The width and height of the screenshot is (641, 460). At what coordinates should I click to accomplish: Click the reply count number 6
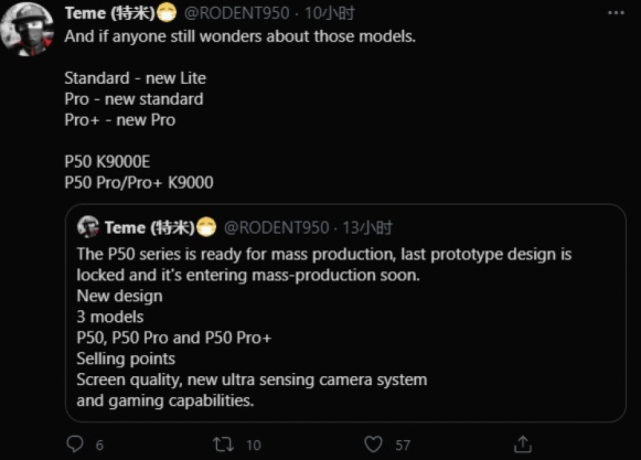click(x=100, y=444)
